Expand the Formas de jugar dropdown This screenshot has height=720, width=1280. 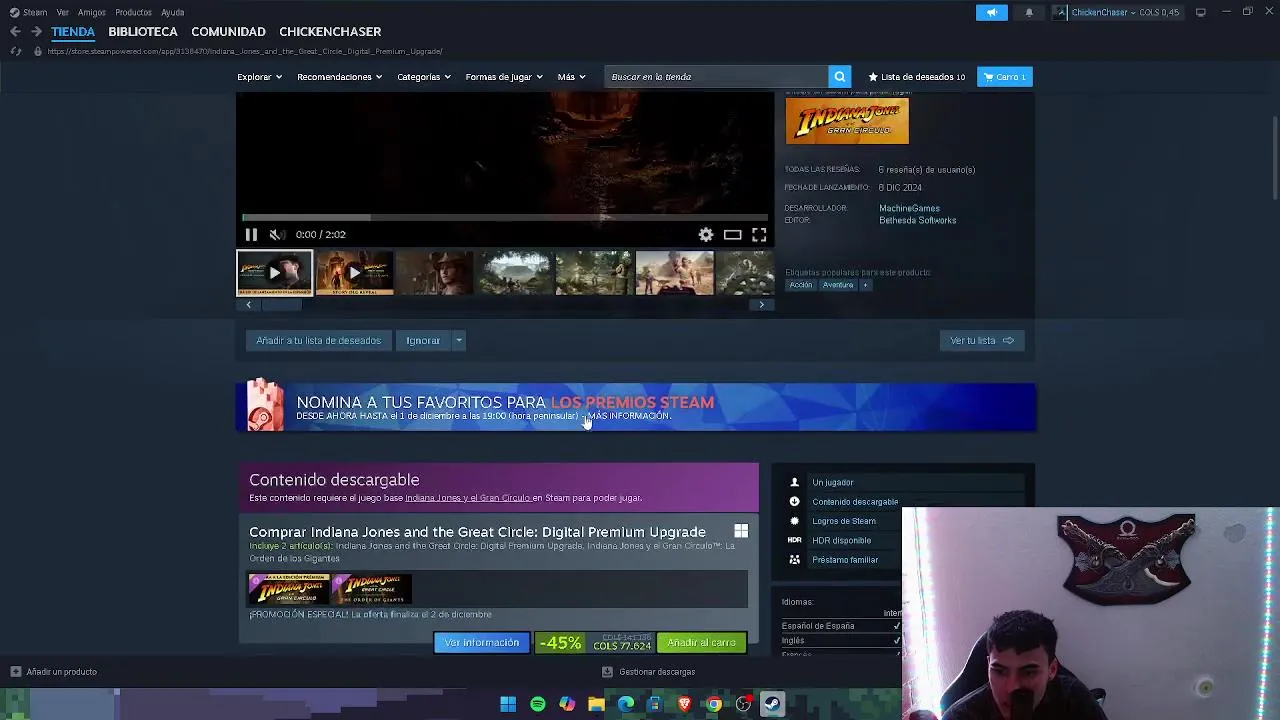point(504,77)
